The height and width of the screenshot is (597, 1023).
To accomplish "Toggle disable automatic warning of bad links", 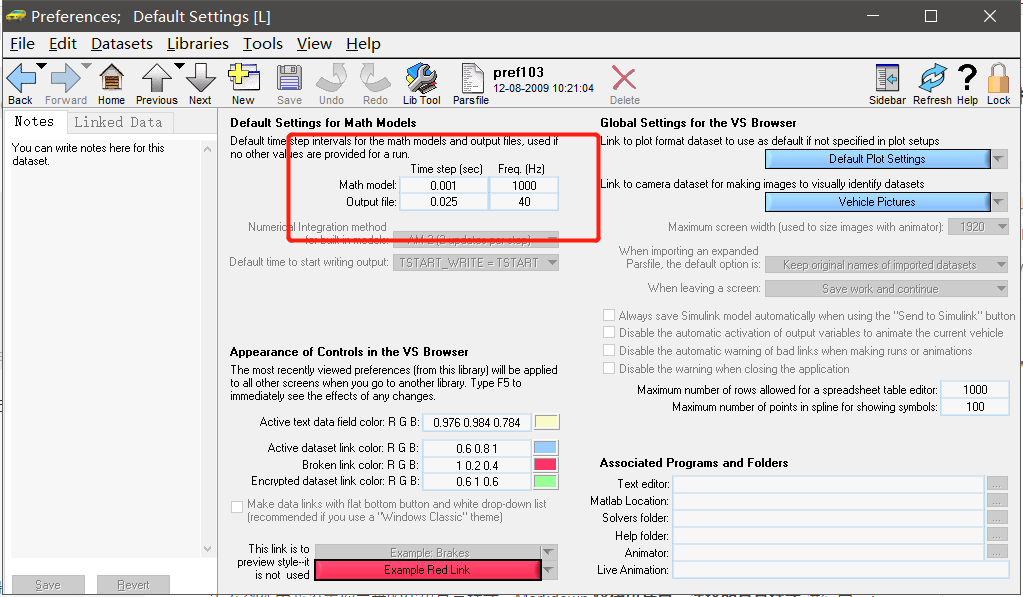I will pos(609,350).
